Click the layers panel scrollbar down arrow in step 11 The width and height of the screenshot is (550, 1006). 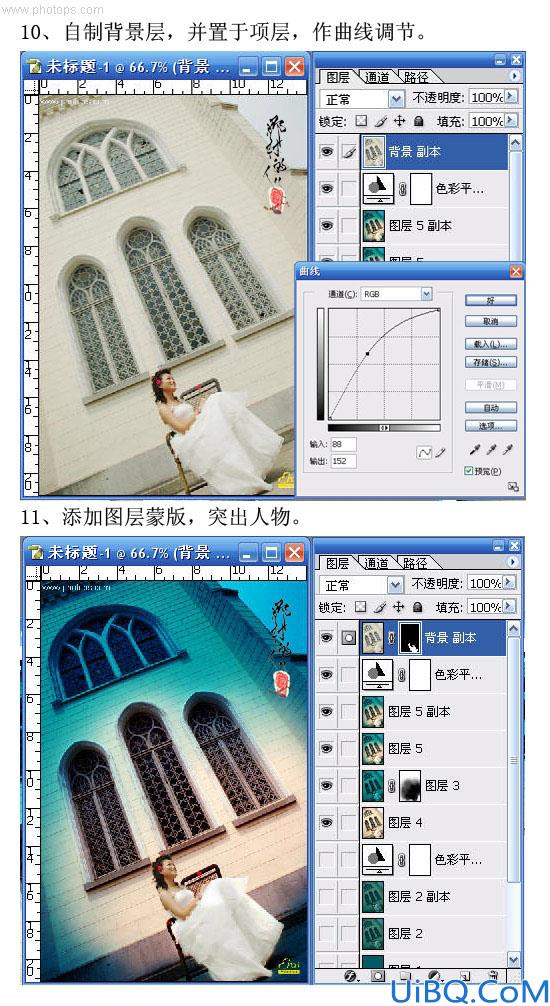(x=513, y=959)
